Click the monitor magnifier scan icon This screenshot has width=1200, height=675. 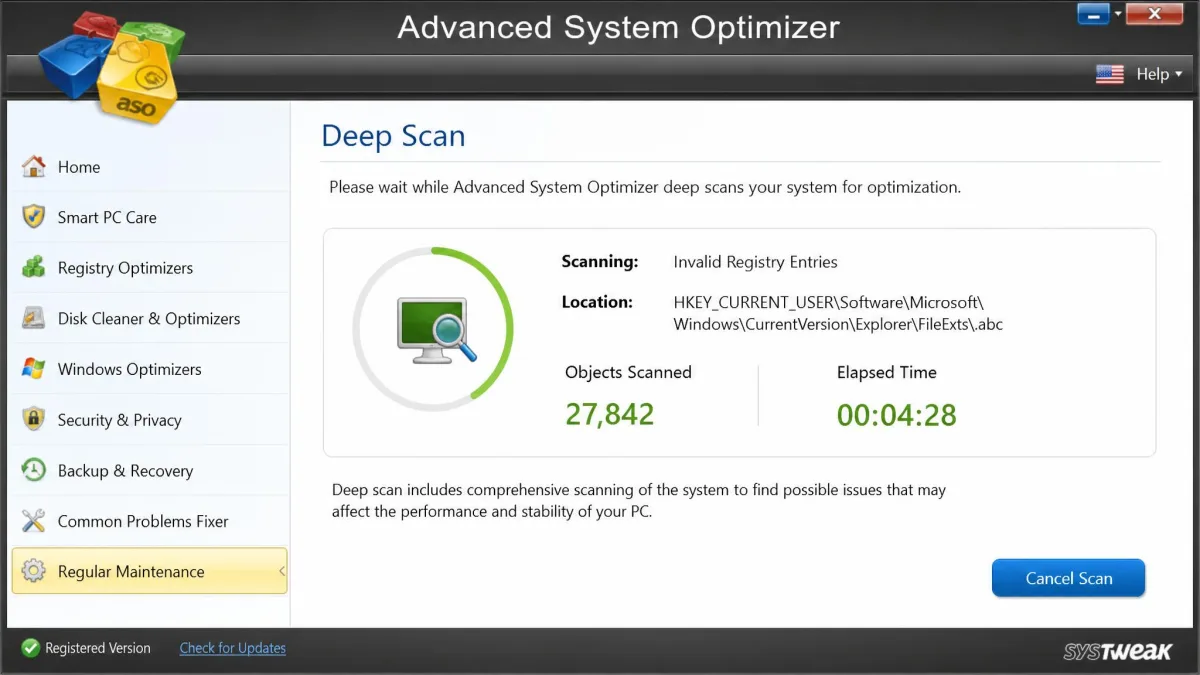[x=437, y=329]
